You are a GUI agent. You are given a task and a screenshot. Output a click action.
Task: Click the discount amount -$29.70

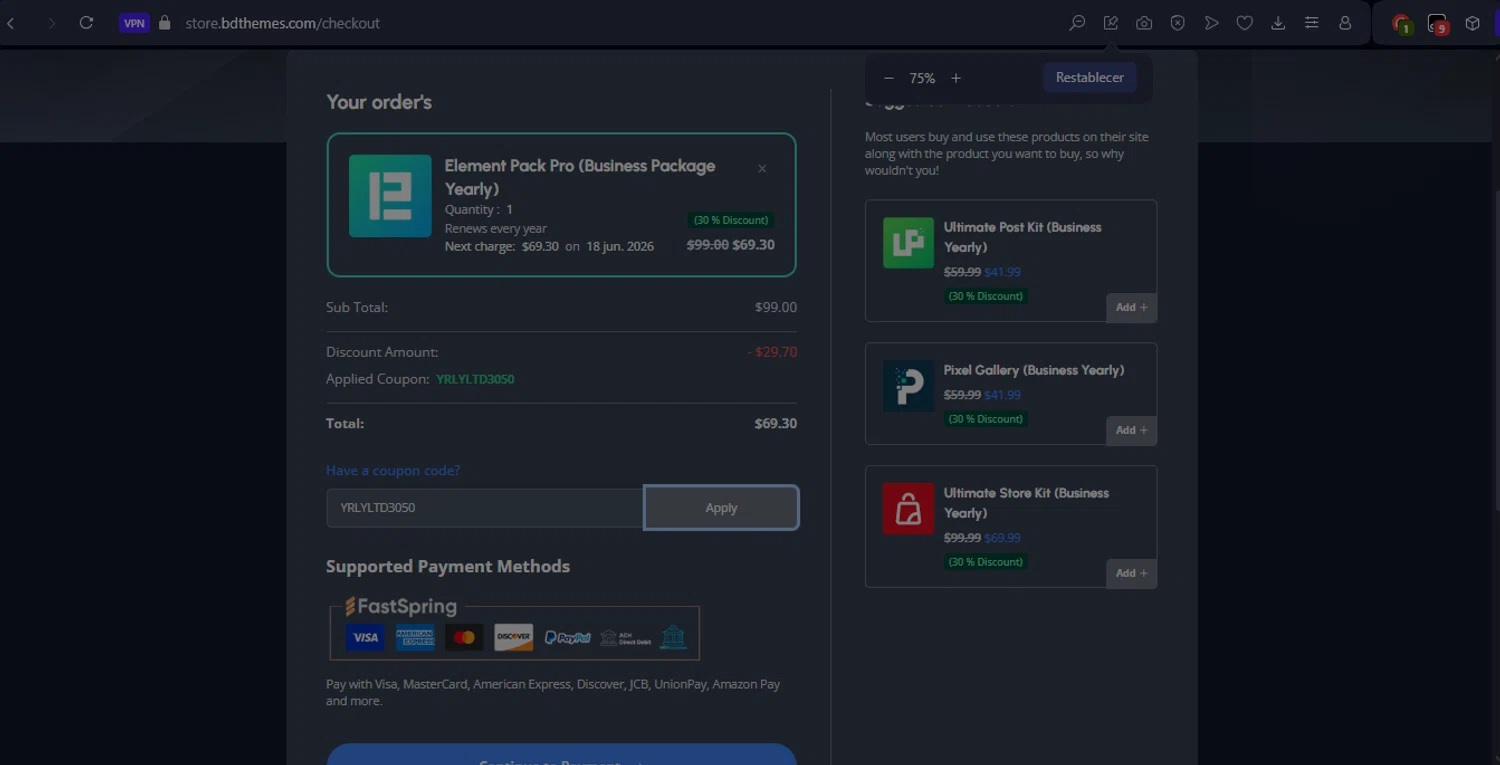[x=772, y=352]
